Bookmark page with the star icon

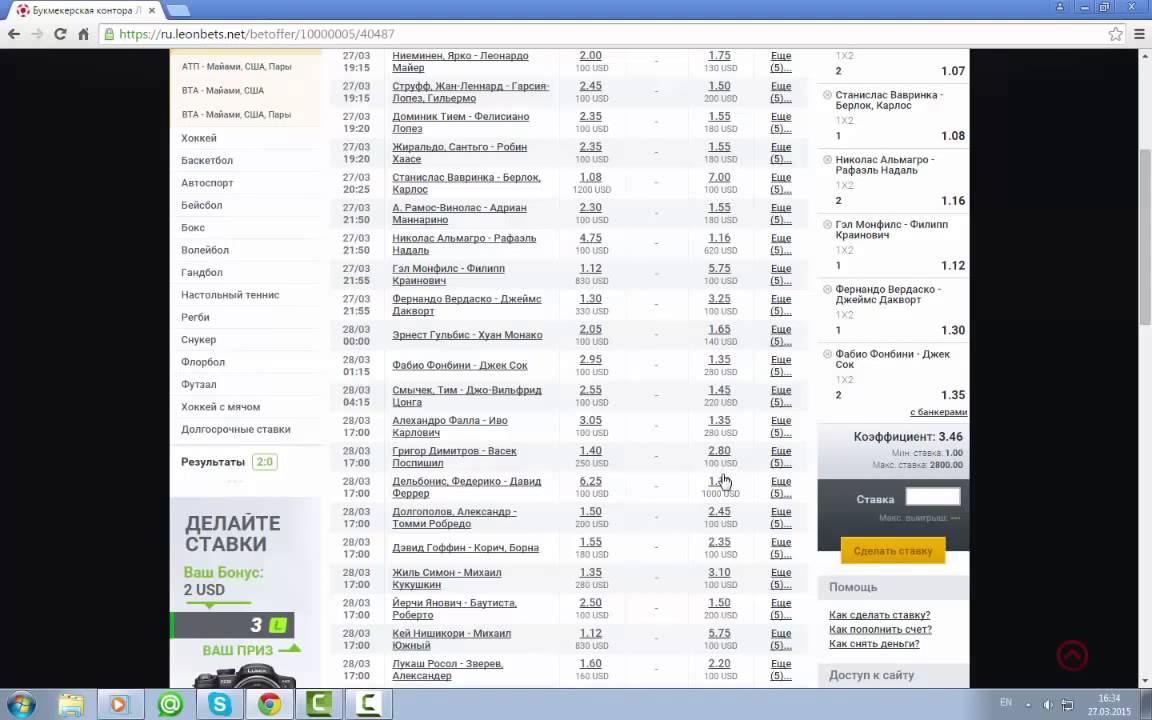click(1115, 34)
